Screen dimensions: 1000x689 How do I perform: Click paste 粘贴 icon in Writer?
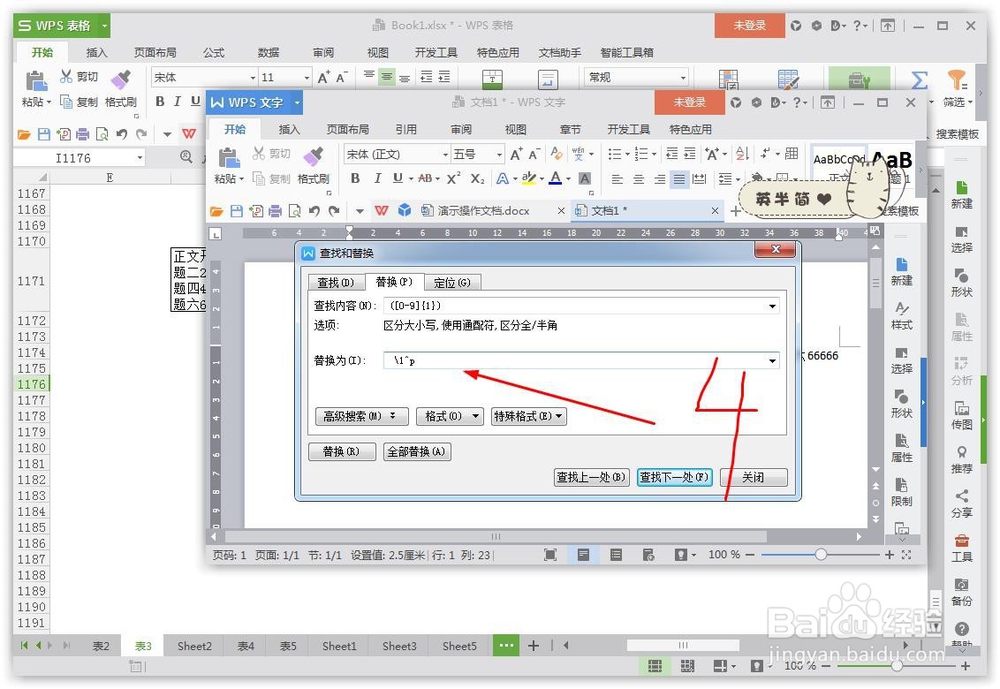228,158
